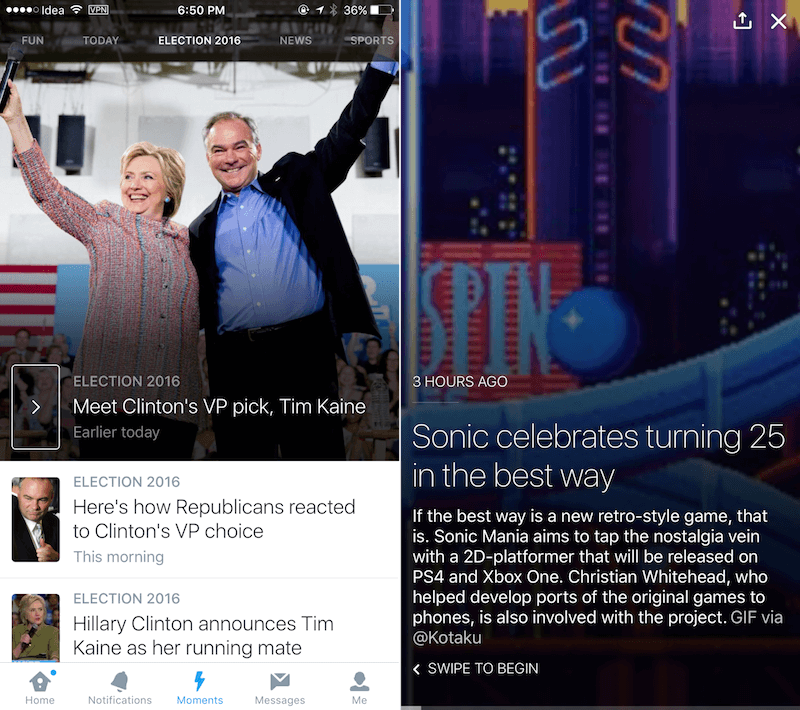This screenshot has width=800, height=710.
Task: Tap the @Kotaku mention link
Action: tap(447, 638)
